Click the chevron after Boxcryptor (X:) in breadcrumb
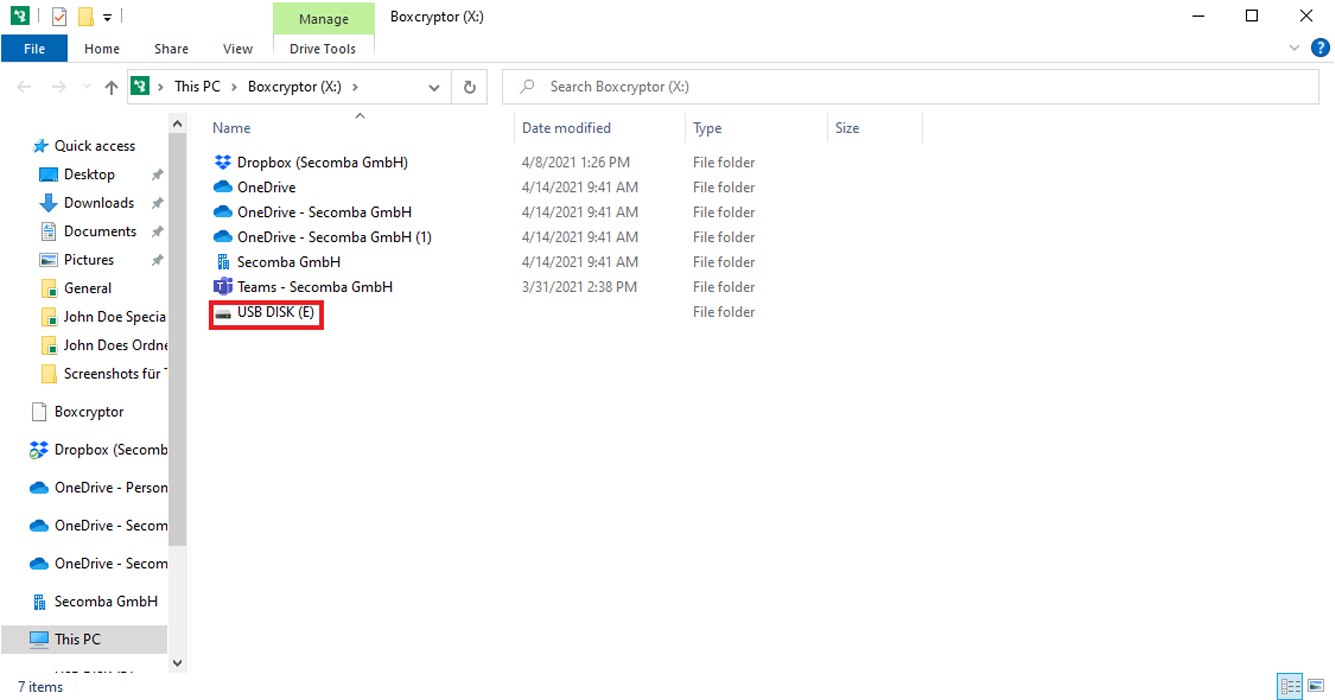The image size is (1335, 700). [x=355, y=87]
